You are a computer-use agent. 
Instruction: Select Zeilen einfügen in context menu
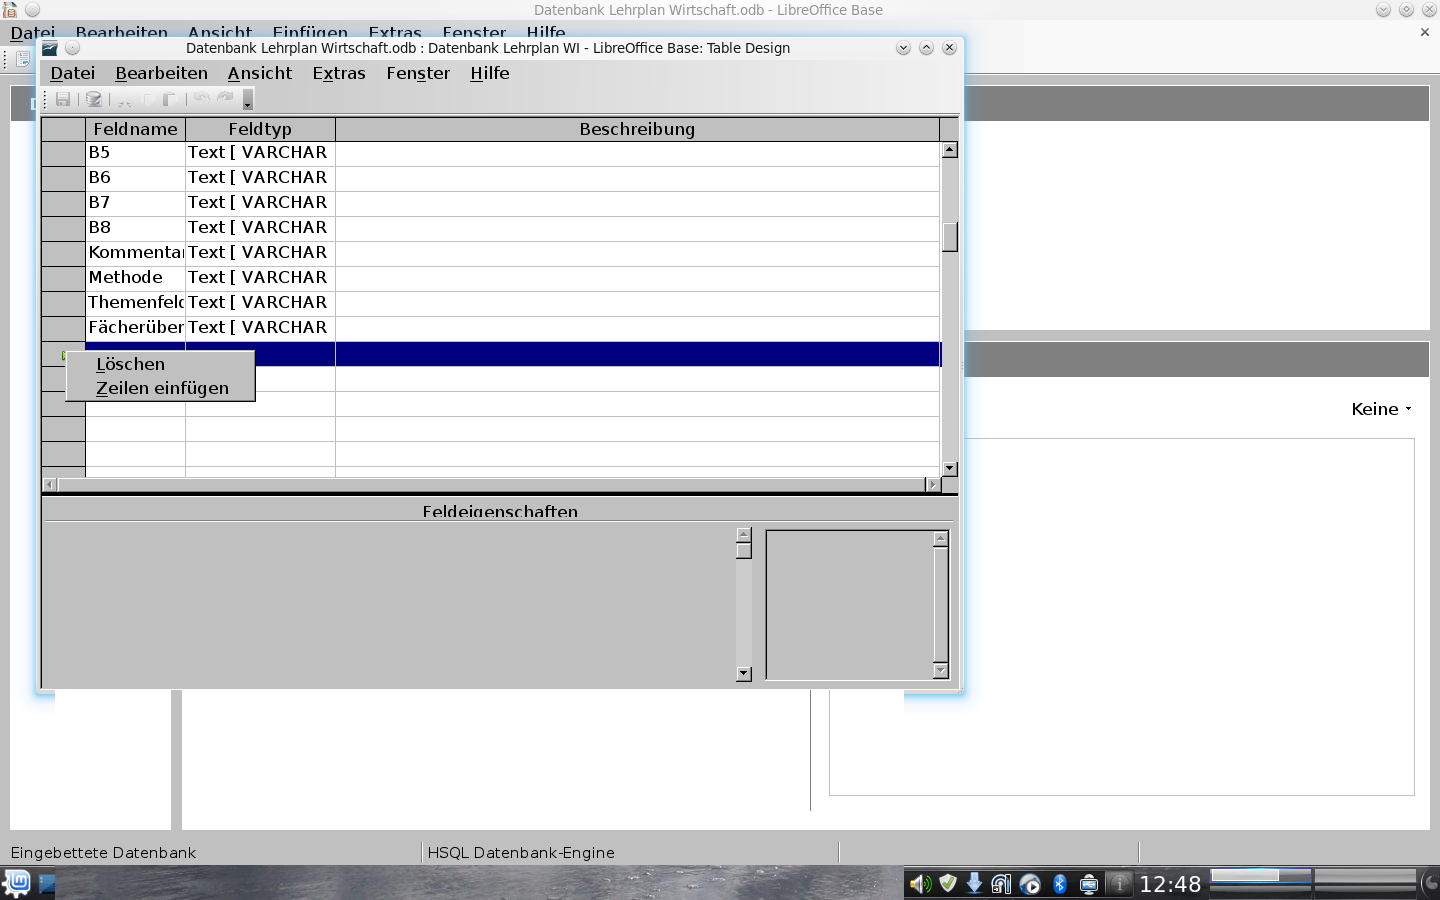pyautogui.click(x=162, y=388)
